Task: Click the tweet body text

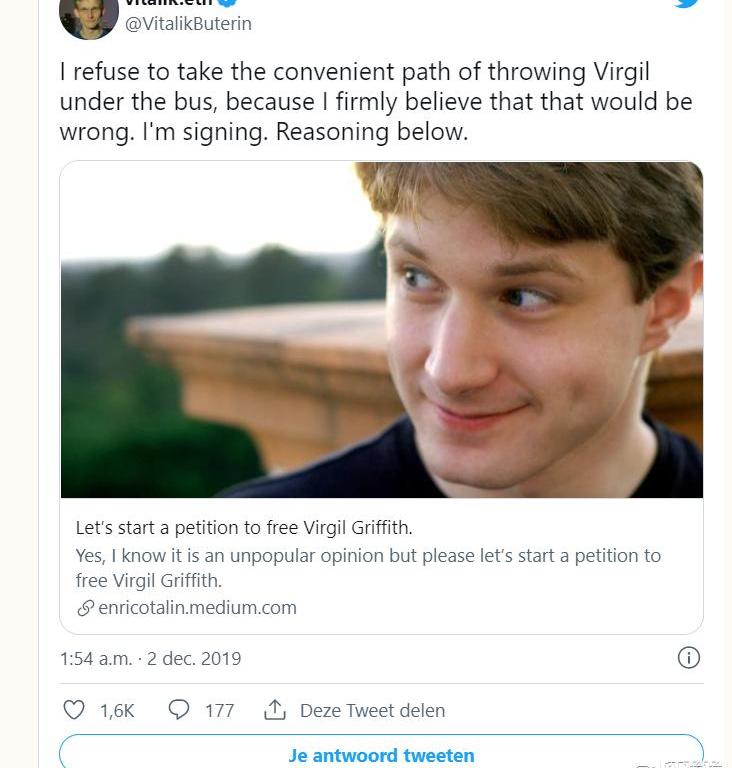Action: [376, 101]
